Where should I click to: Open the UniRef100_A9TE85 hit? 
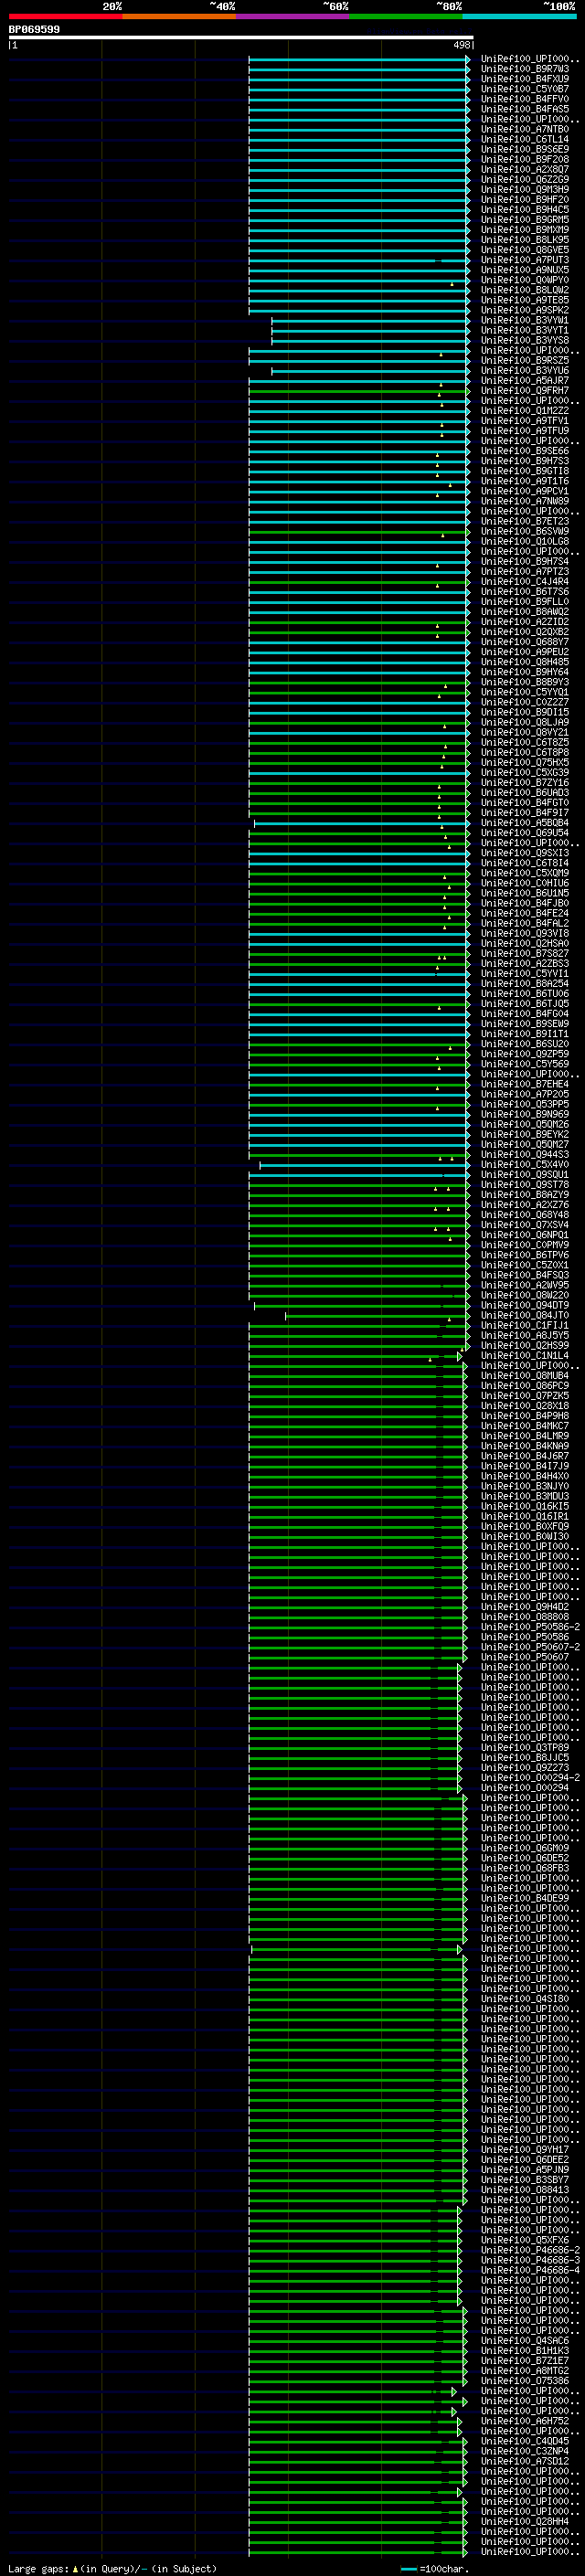(x=525, y=300)
